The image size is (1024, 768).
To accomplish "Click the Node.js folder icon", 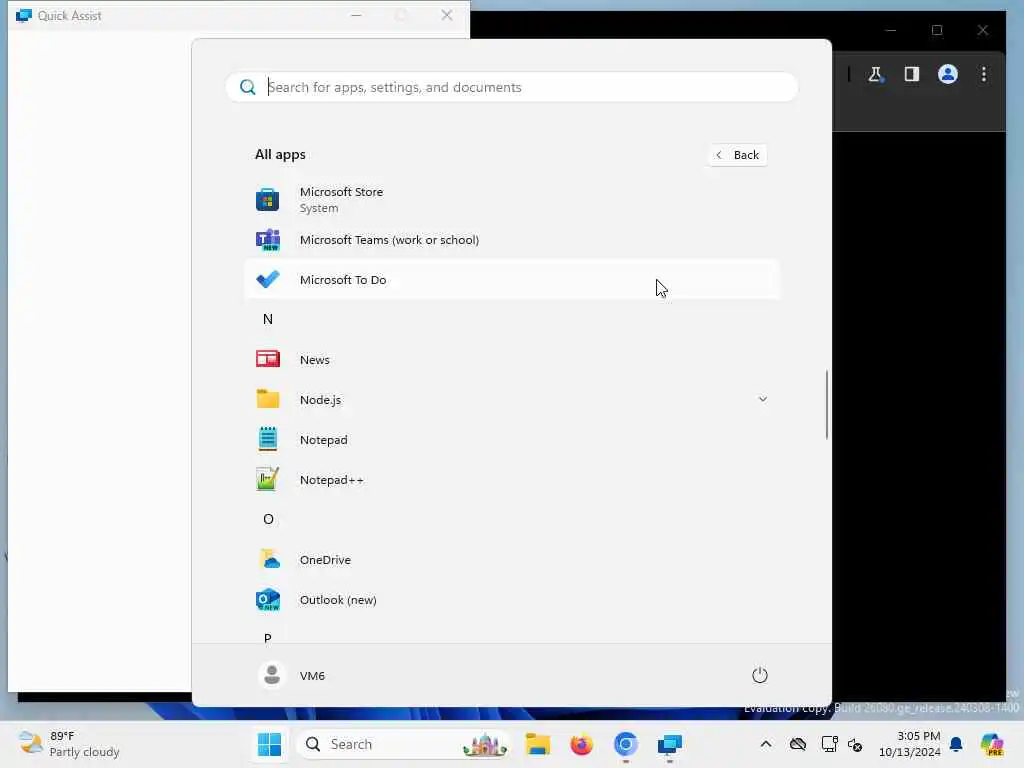I will (x=268, y=399).
